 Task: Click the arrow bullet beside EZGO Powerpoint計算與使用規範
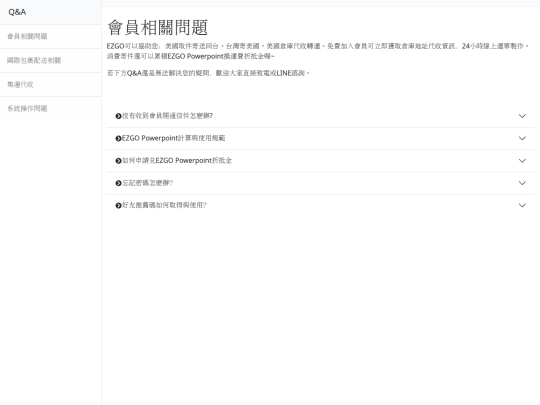118,138
